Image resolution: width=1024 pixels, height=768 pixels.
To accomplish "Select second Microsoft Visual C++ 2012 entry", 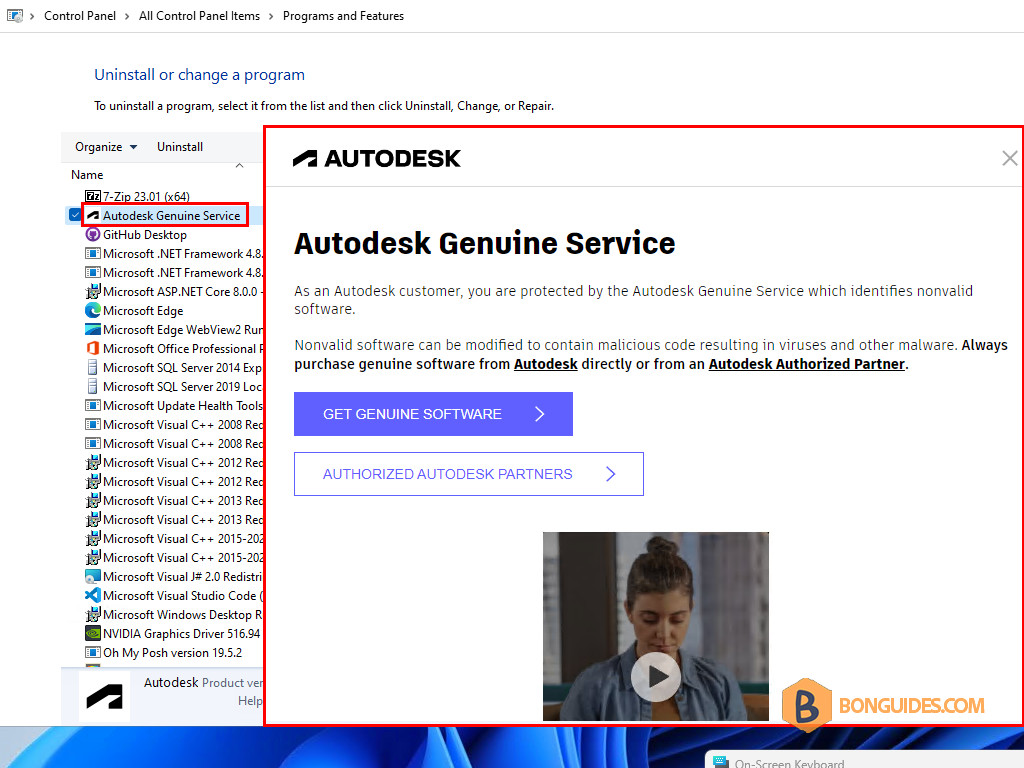I will [174, 481].
